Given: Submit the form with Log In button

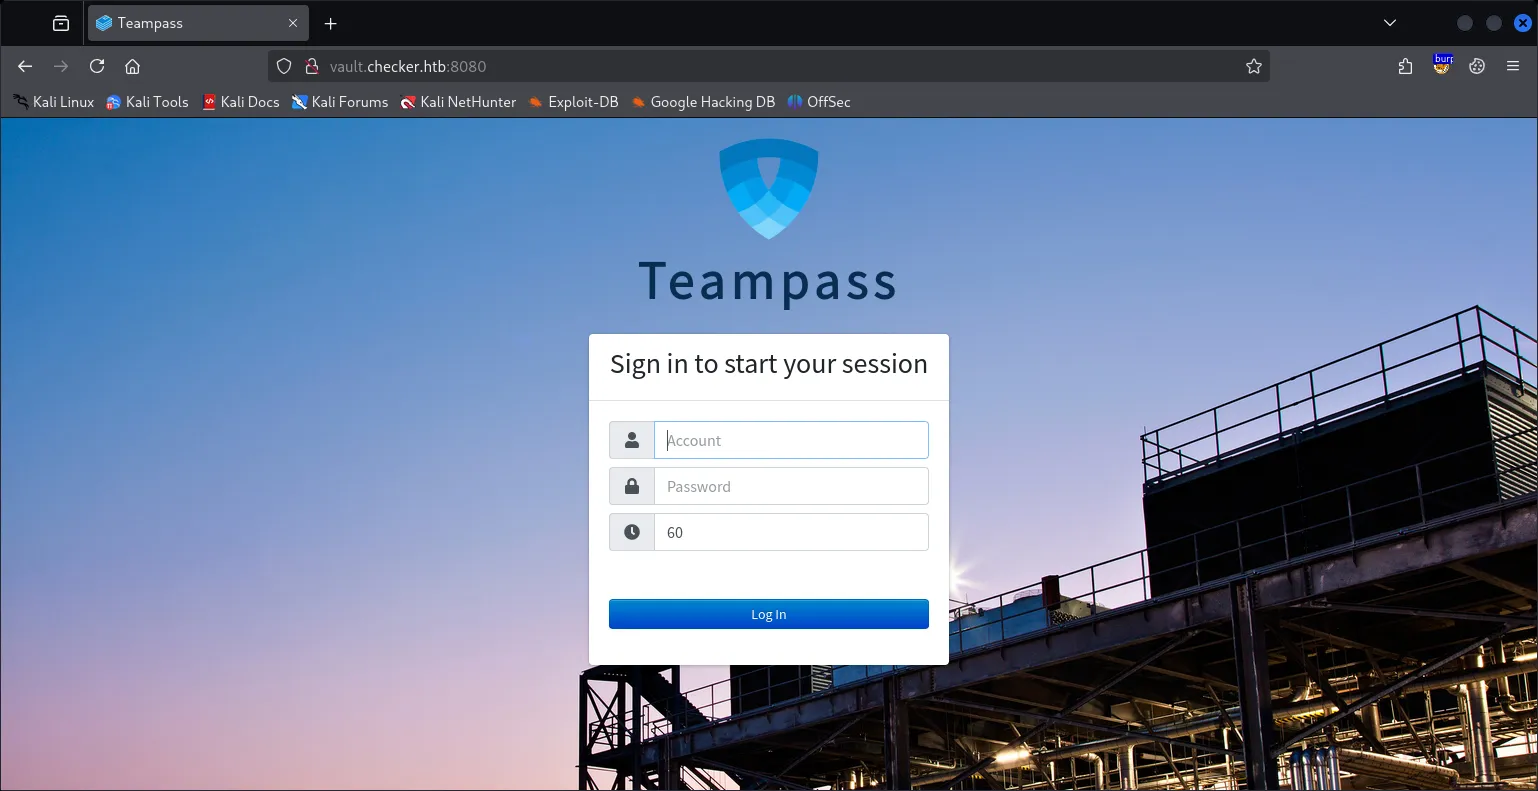Looking at the screenshot, I should 769,614.
